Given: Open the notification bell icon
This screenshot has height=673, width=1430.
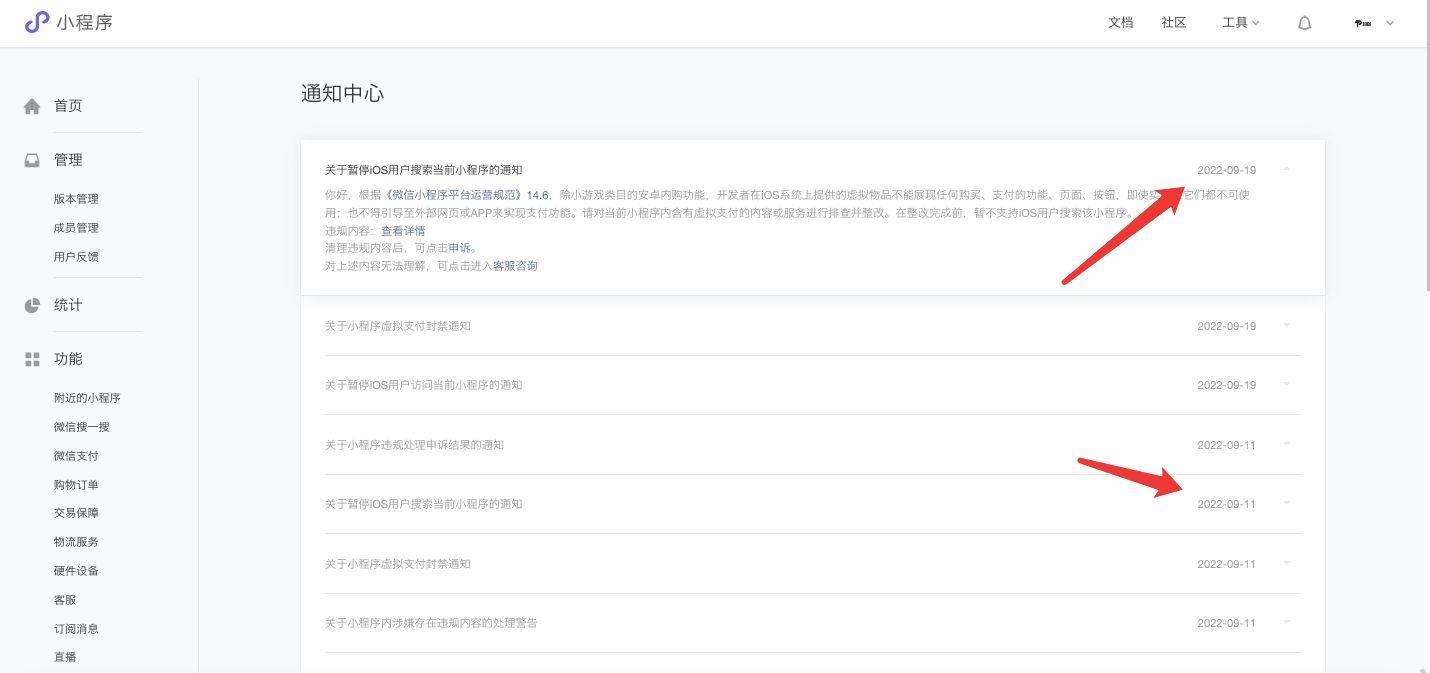Looking at the screenshot, I should click(1304, 23).
